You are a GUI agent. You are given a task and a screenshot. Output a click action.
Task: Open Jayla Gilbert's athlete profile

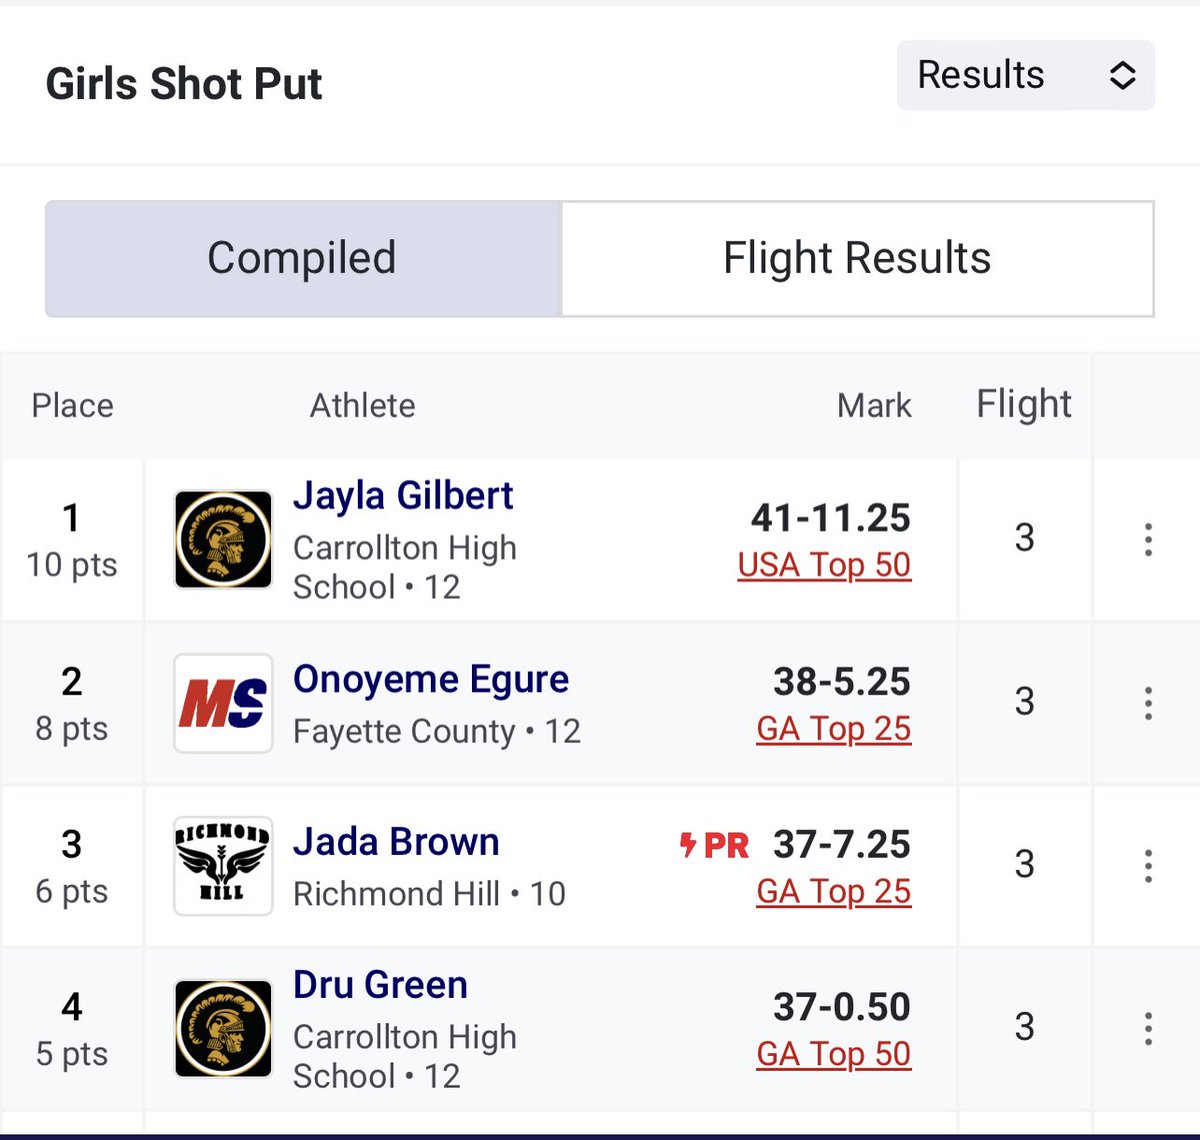pyautogui.click(x=403, y=496)
